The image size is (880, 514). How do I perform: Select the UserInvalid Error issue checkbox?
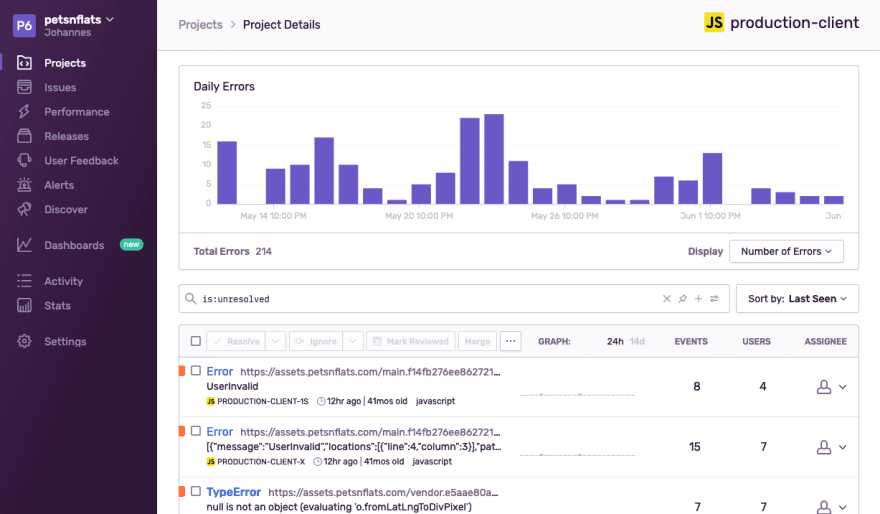(x=196, y=371)
